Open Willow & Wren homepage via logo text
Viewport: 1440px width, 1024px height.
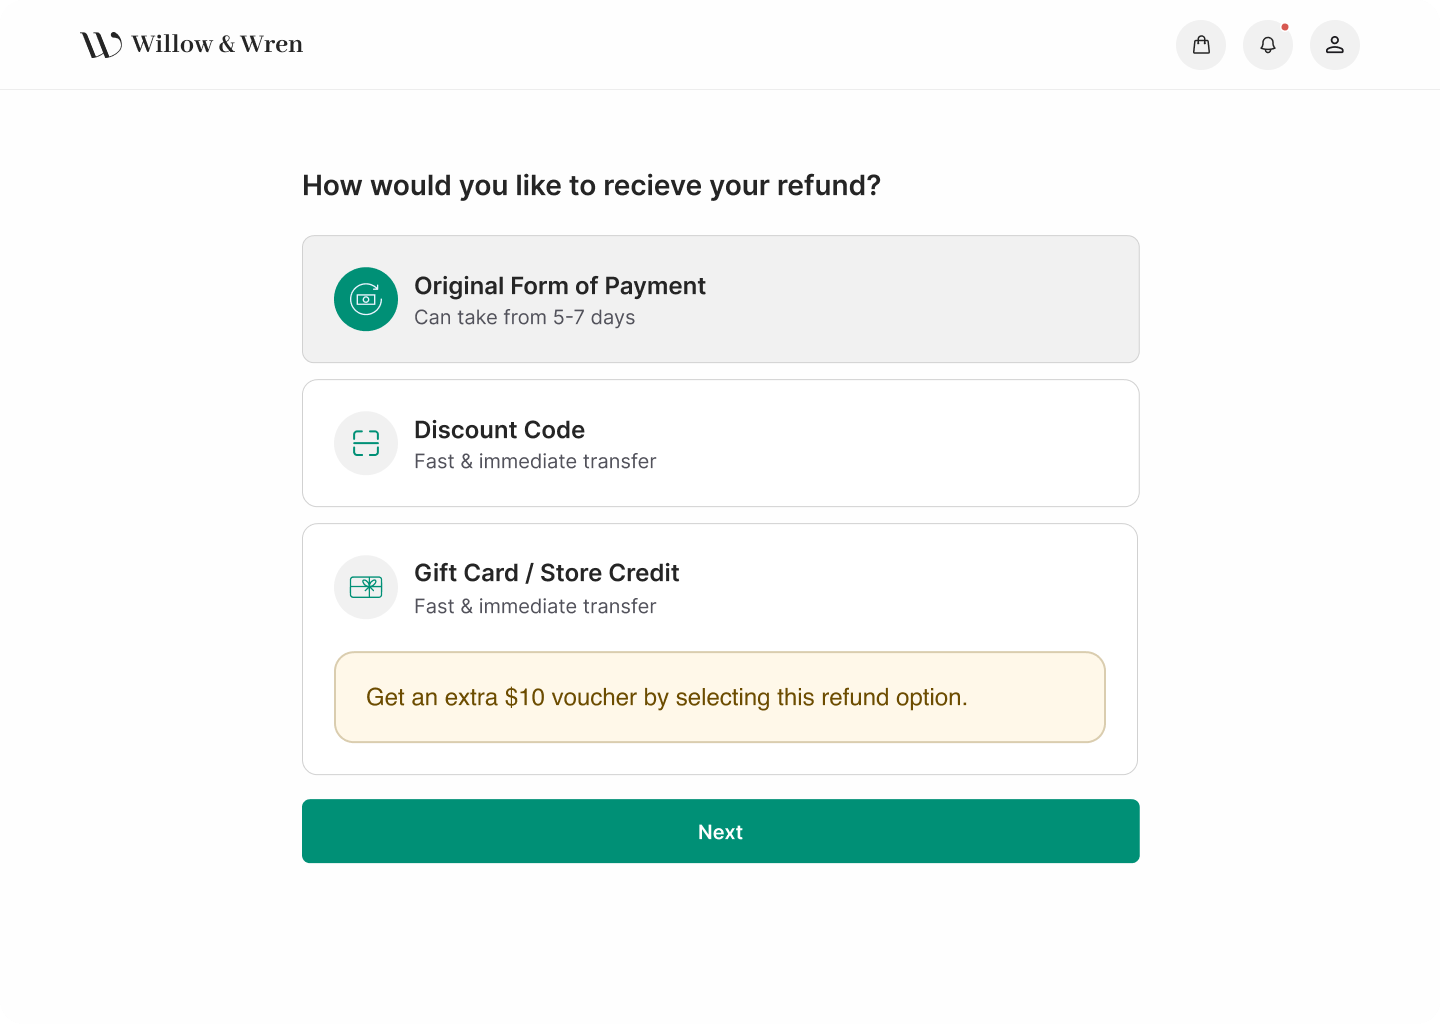[217, 43]
